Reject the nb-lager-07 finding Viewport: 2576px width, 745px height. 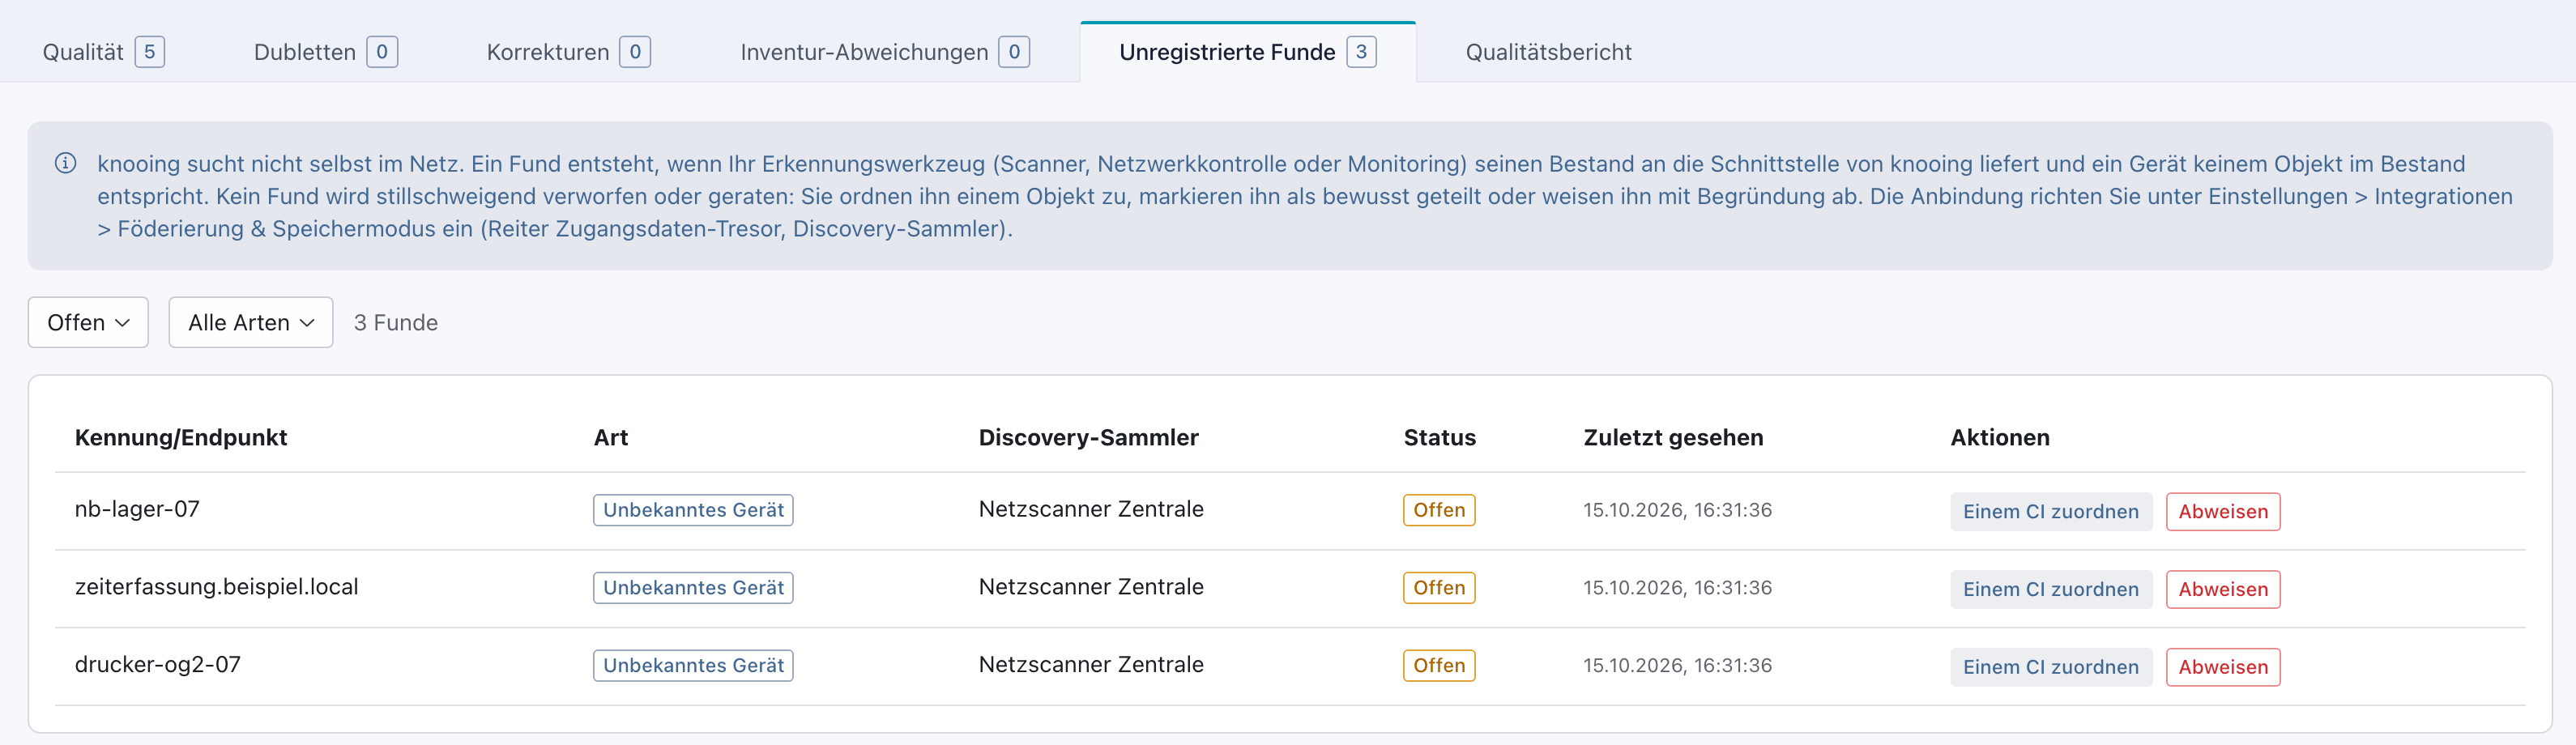2223,511
